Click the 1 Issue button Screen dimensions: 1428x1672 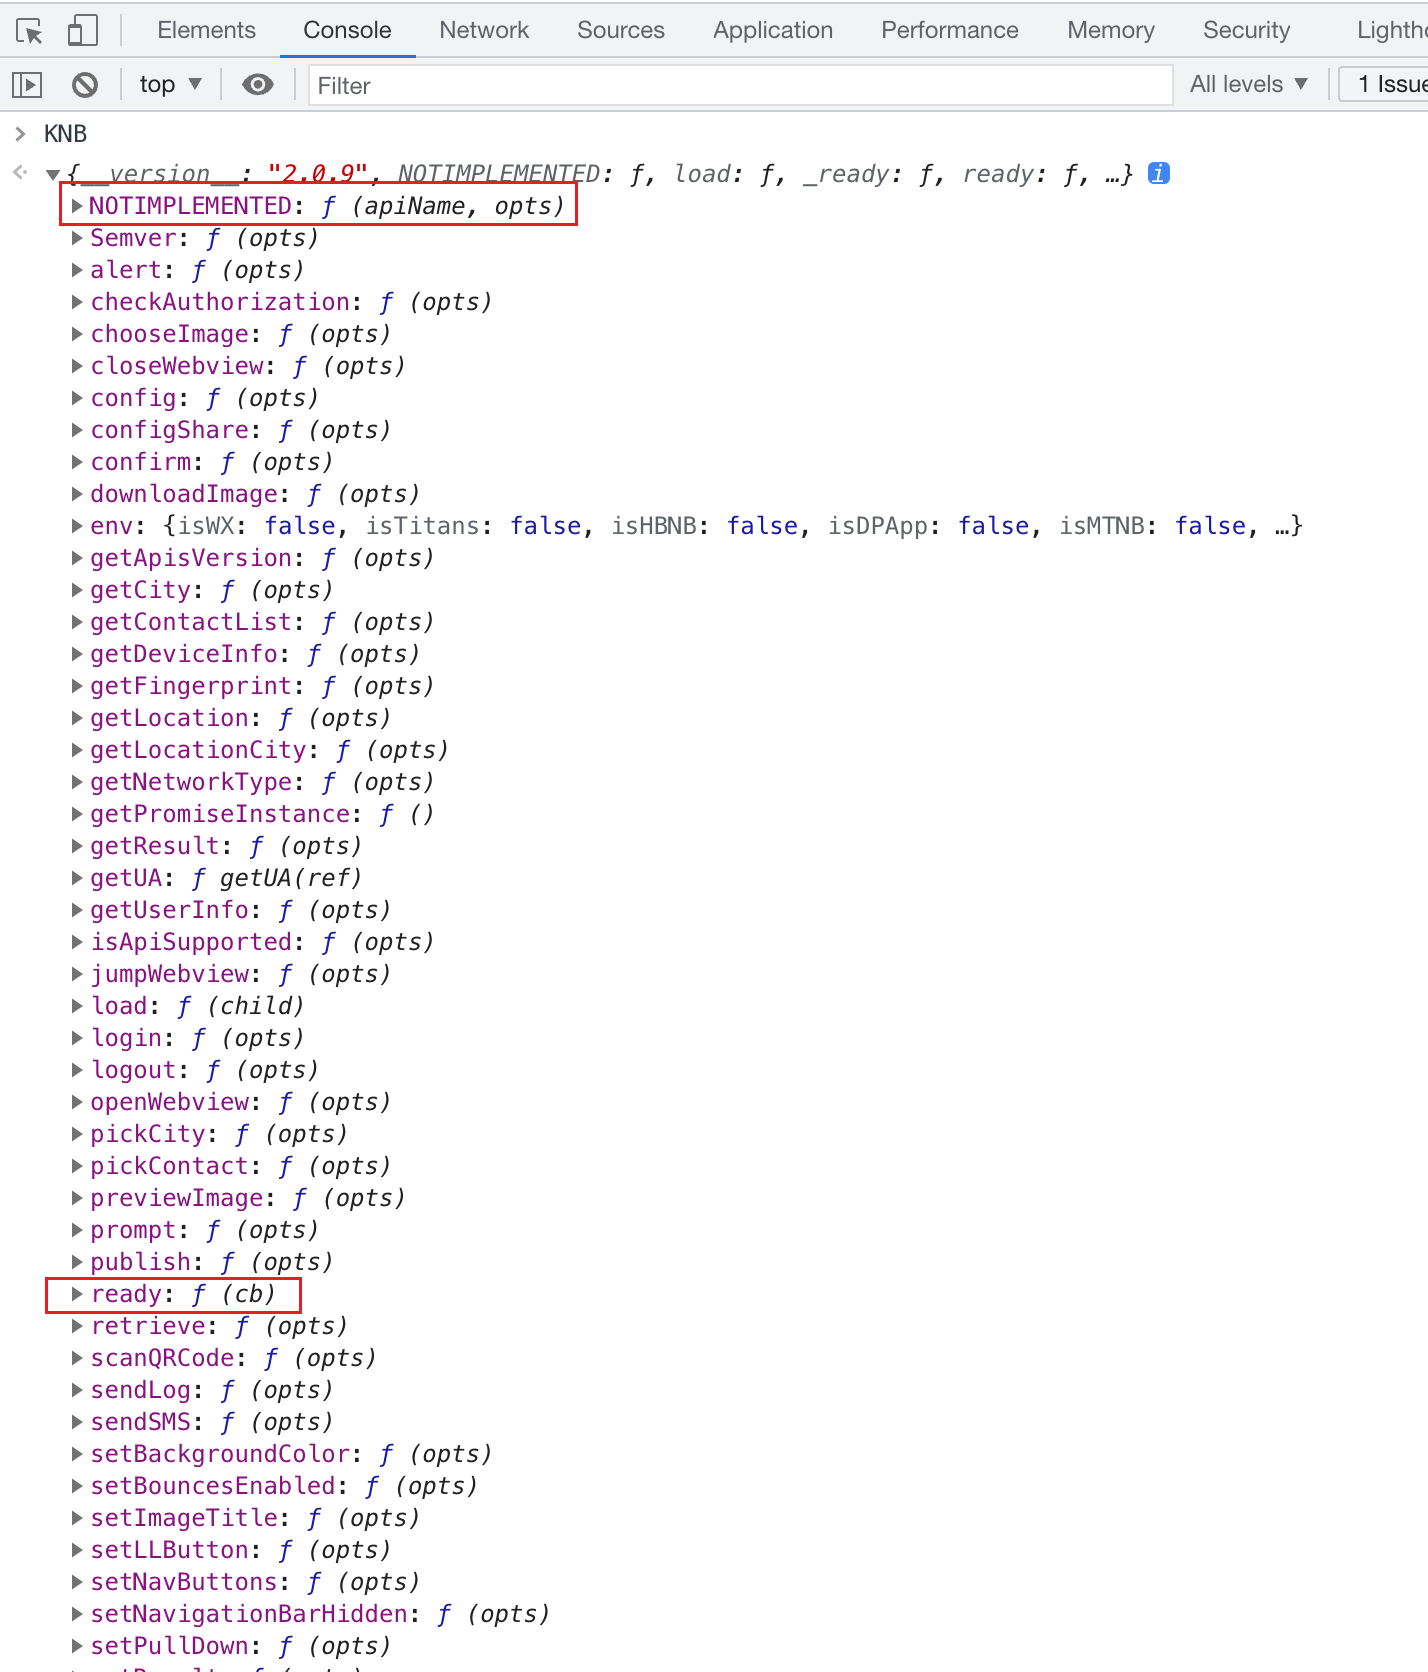(x=1390, y=85)
